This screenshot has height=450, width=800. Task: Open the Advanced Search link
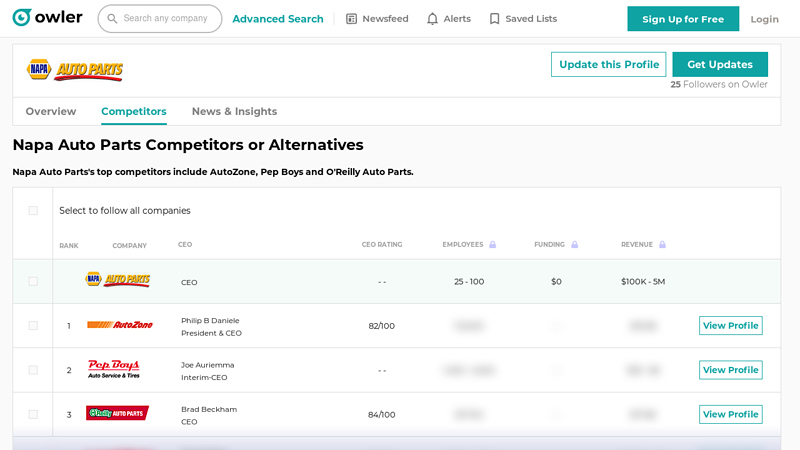(x=278, y=19)
